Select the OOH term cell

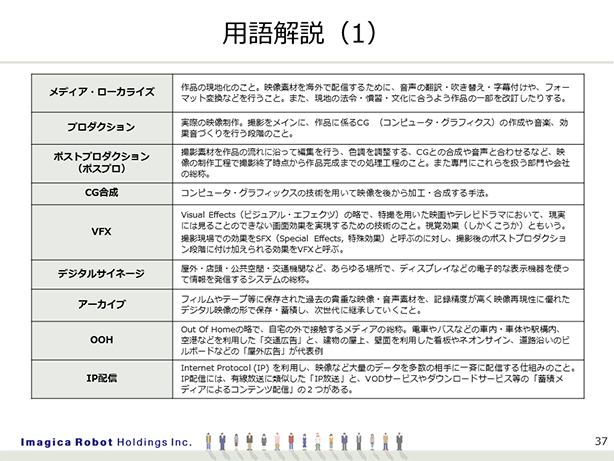[x=102, y=340]
